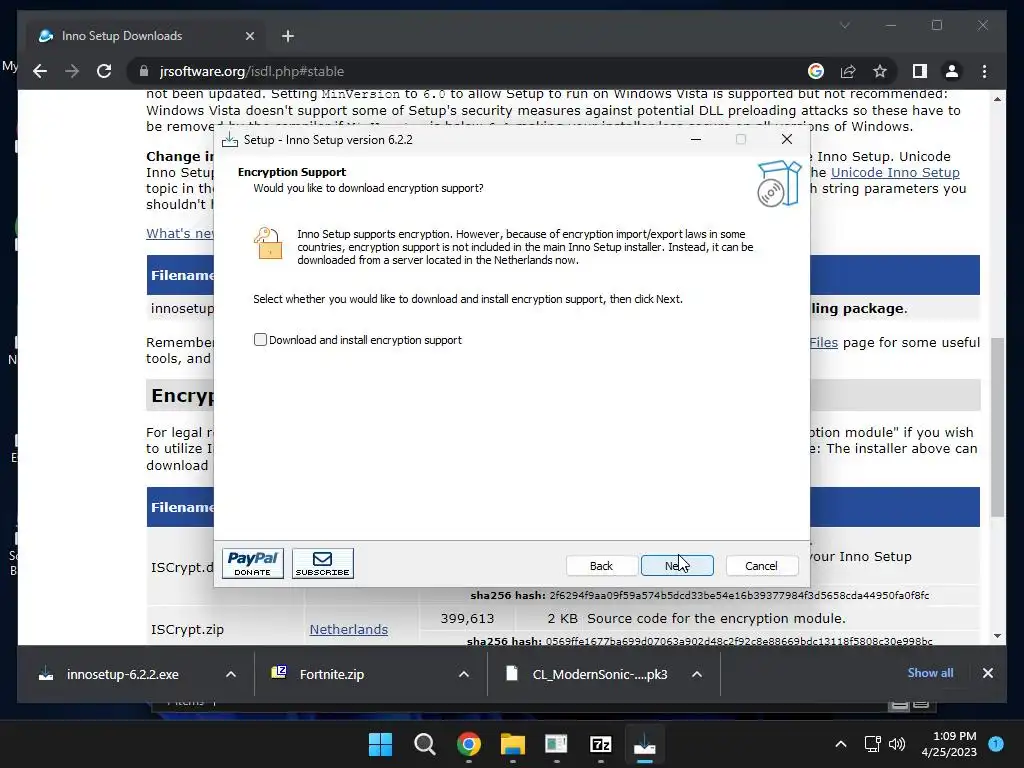The width and height of the screenshot is (1024, 768).
Task: Click the Next button in Setup
Action: [677, 566]
